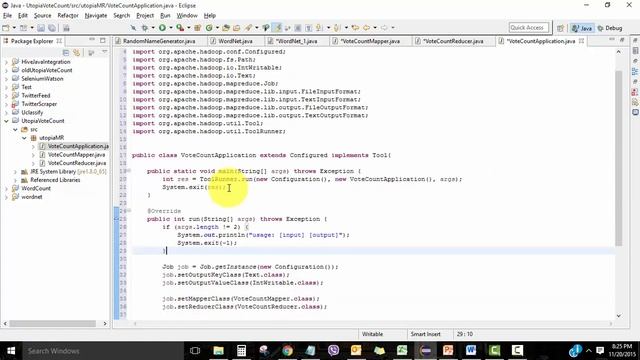This screenshot has width=640, height=360.
Task: Run the program with the green Run button
Action: pyautogui.click(x=162, y=28)
